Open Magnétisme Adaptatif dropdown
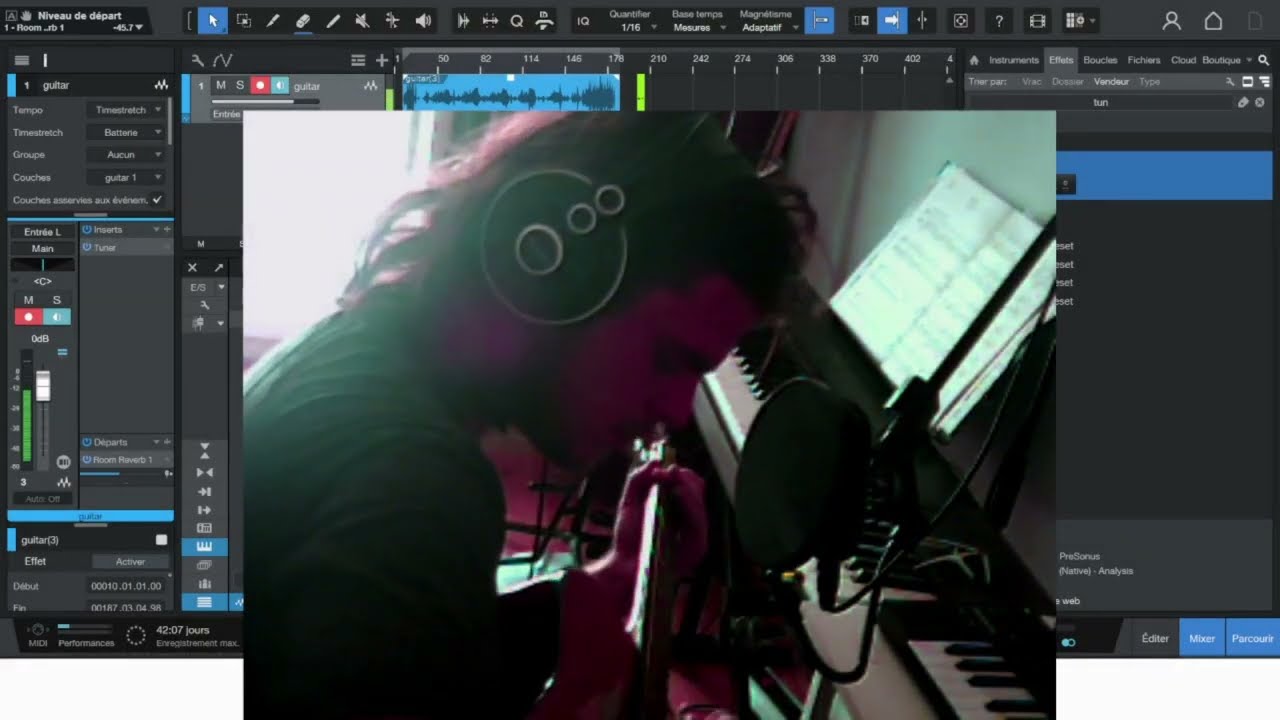Screen dimensions: 1280x720 point(769,28)
